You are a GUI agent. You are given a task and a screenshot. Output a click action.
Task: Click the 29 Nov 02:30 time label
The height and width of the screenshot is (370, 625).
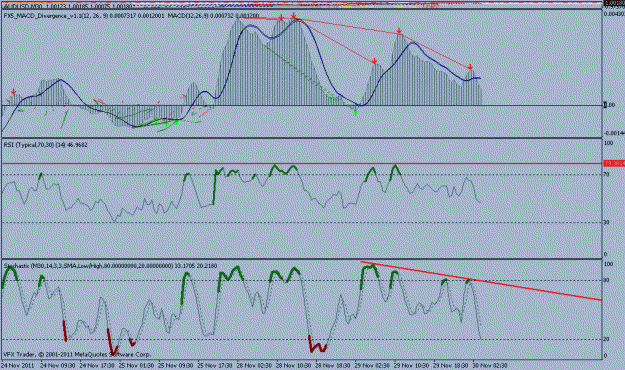pos(372,365)
